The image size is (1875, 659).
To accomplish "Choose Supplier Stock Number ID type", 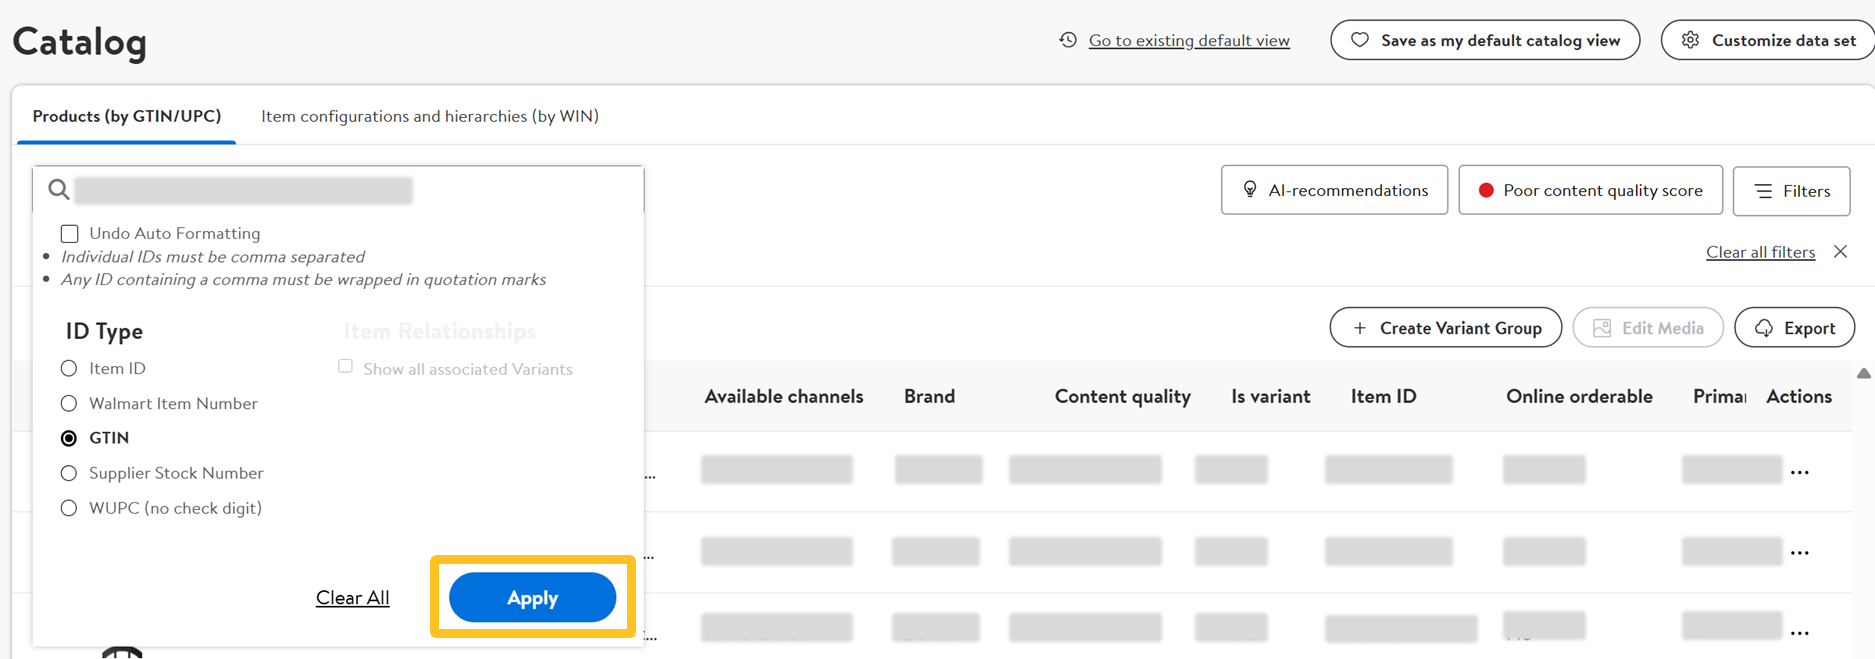I will pyautogui.click(x=69, y=473).
